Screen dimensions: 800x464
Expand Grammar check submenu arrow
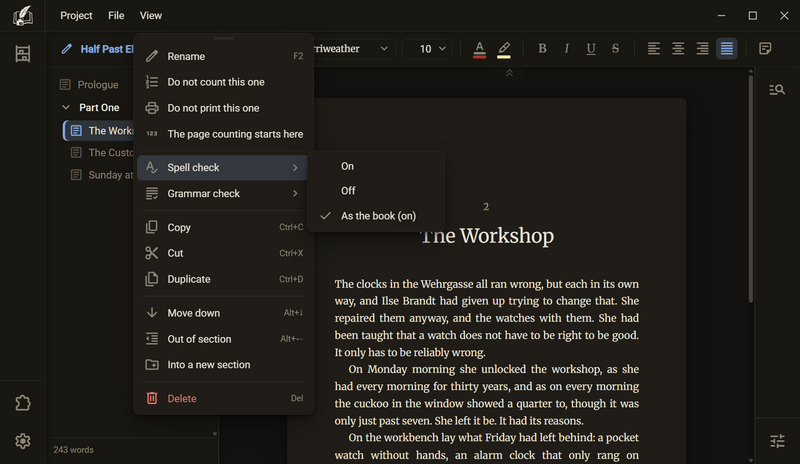point(295,193)
